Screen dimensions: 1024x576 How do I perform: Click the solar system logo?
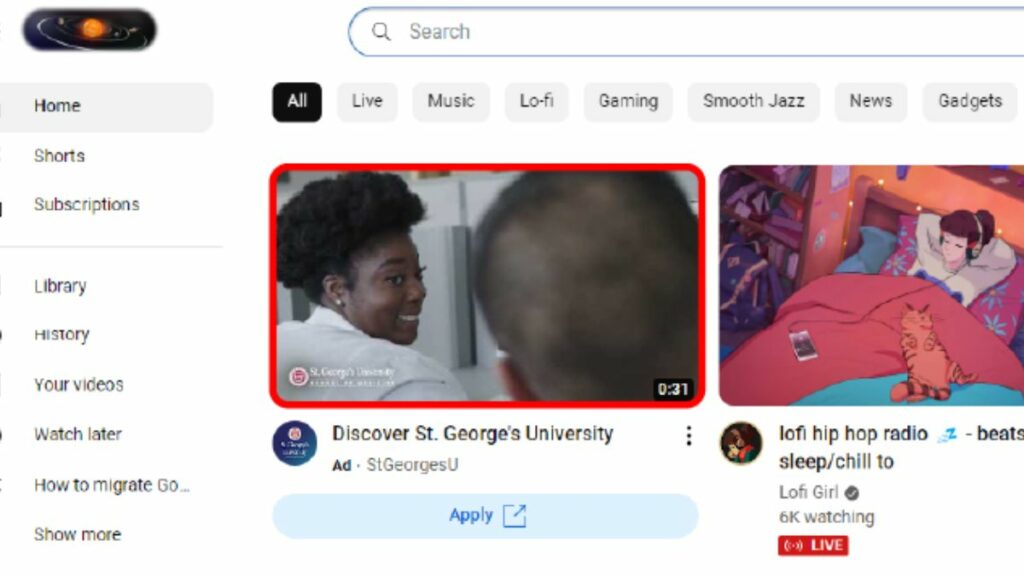click(90, 30)
